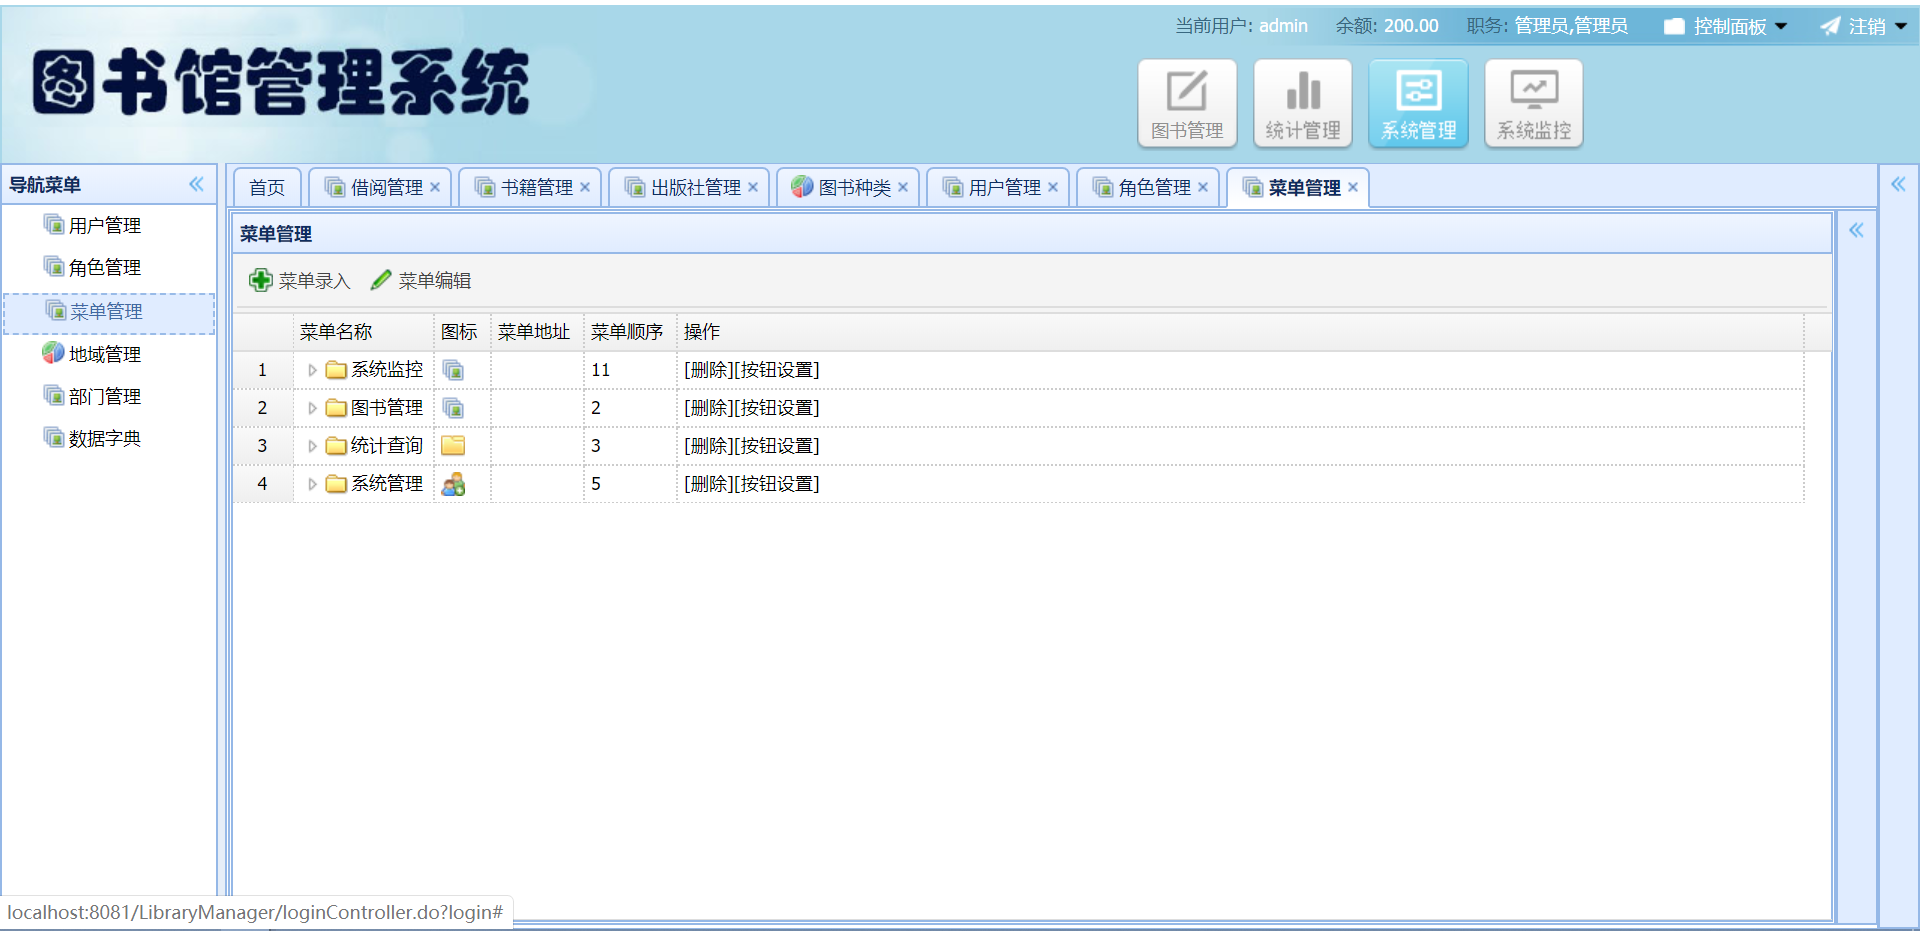Click the pencil 菜单编辑 icon

click(x=381, y=280)
